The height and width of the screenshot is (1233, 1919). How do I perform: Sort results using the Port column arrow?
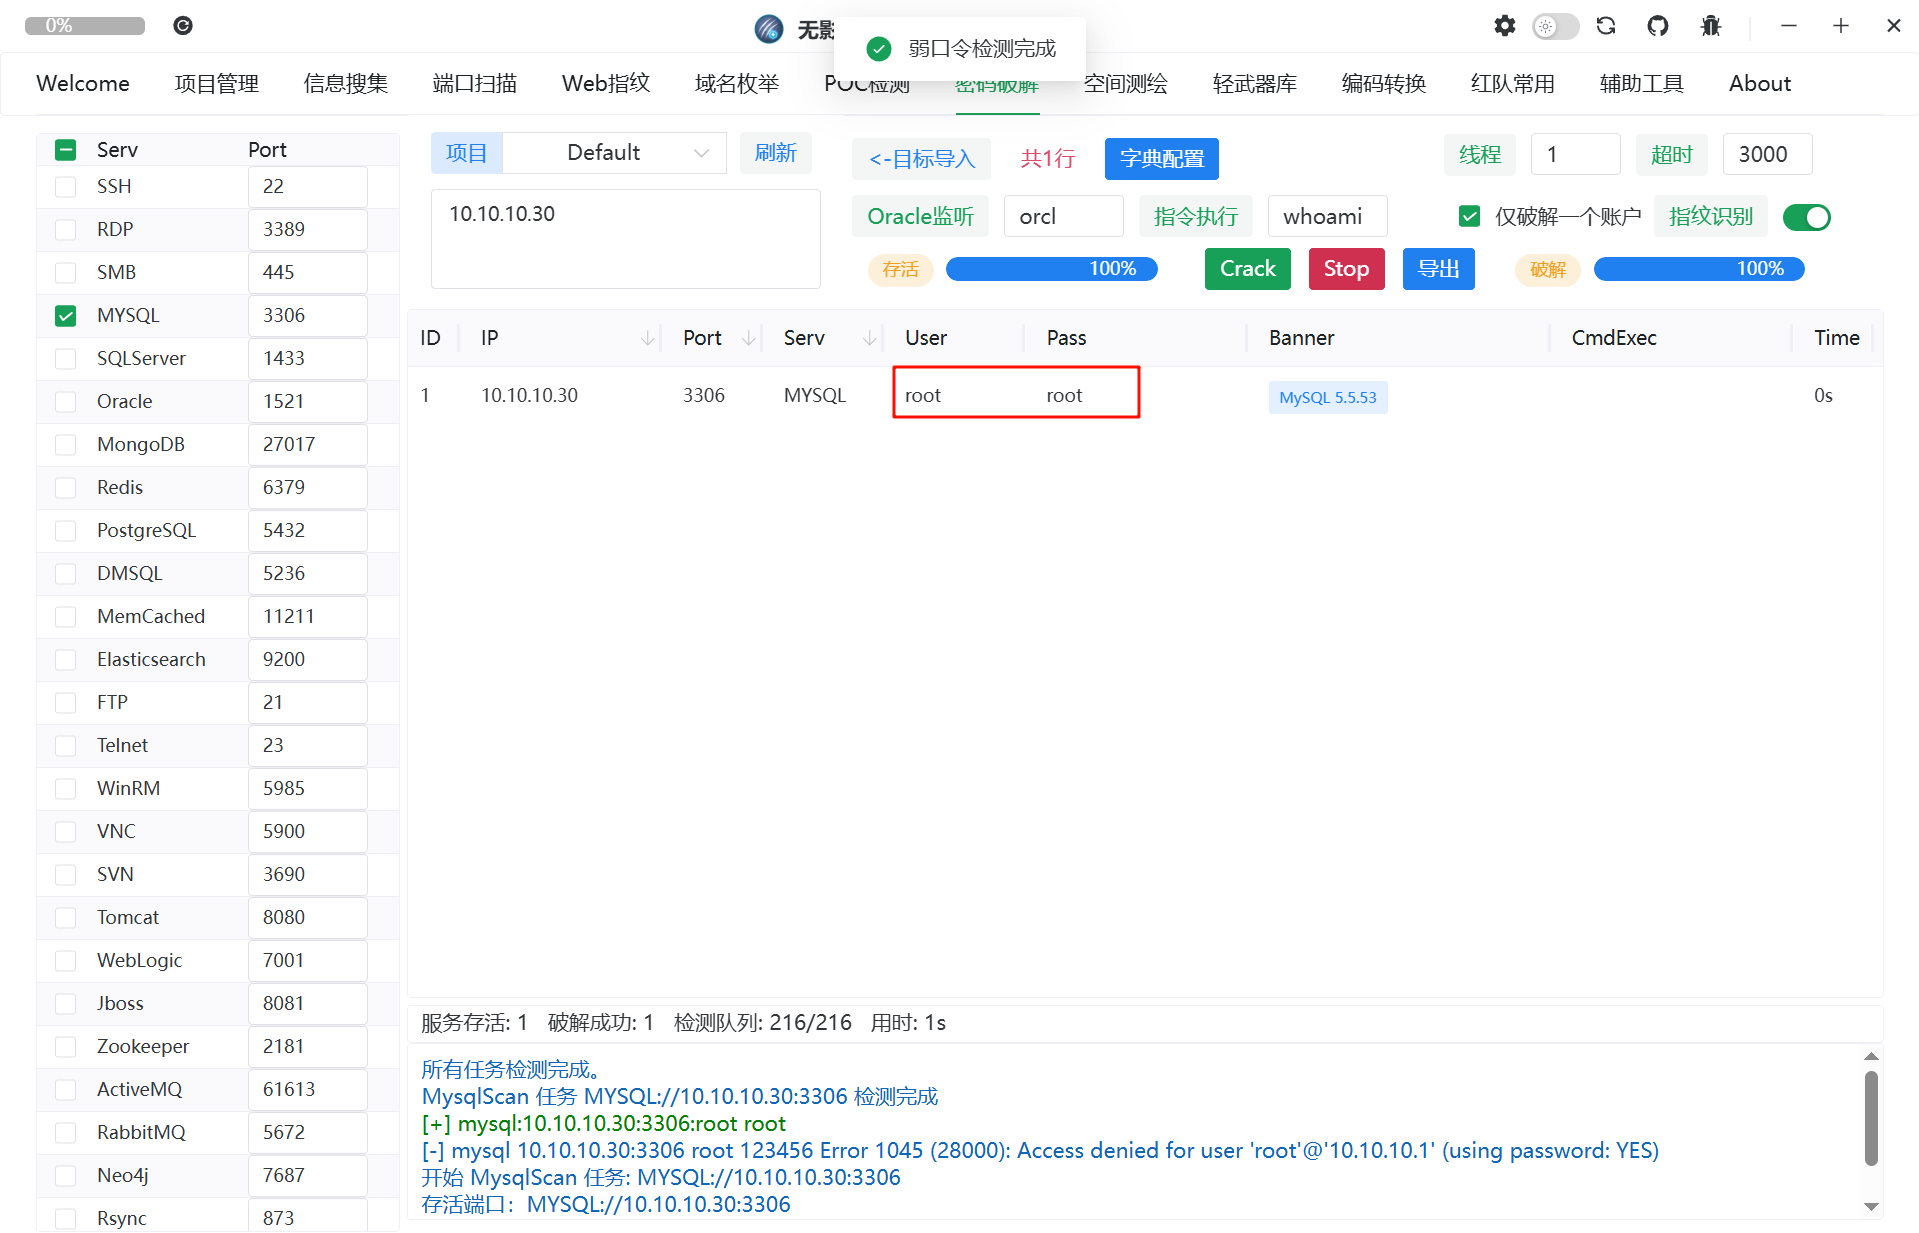tap(748, 339)
